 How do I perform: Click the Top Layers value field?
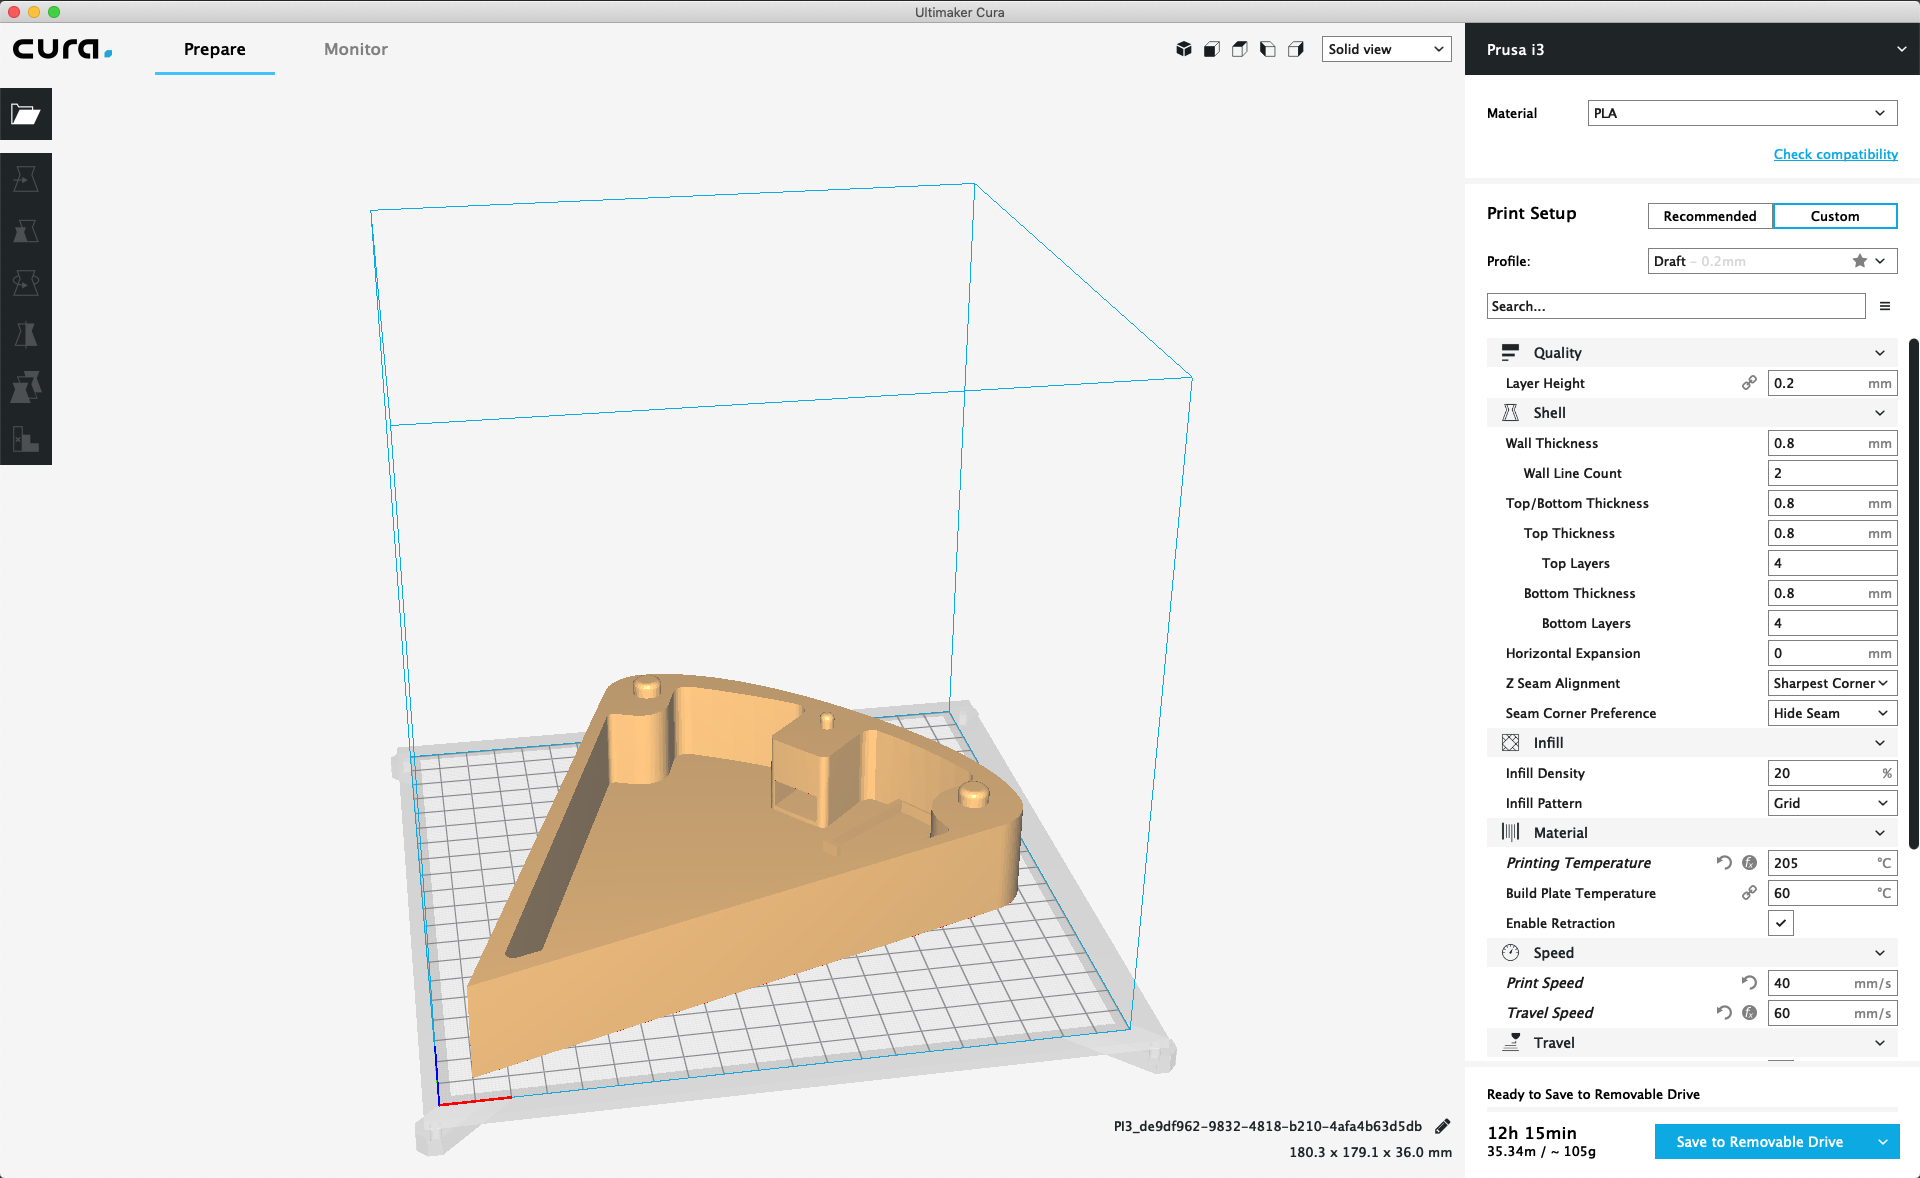[1832, 563]
